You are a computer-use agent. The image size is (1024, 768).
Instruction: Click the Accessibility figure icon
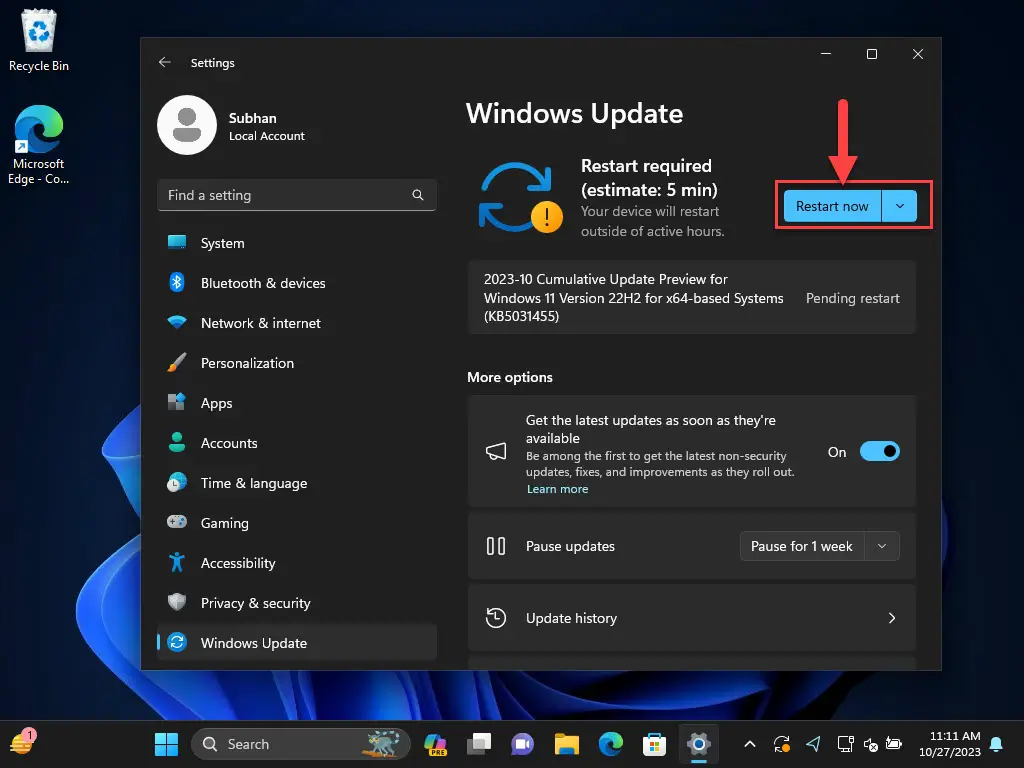click(x=177, y=562)
